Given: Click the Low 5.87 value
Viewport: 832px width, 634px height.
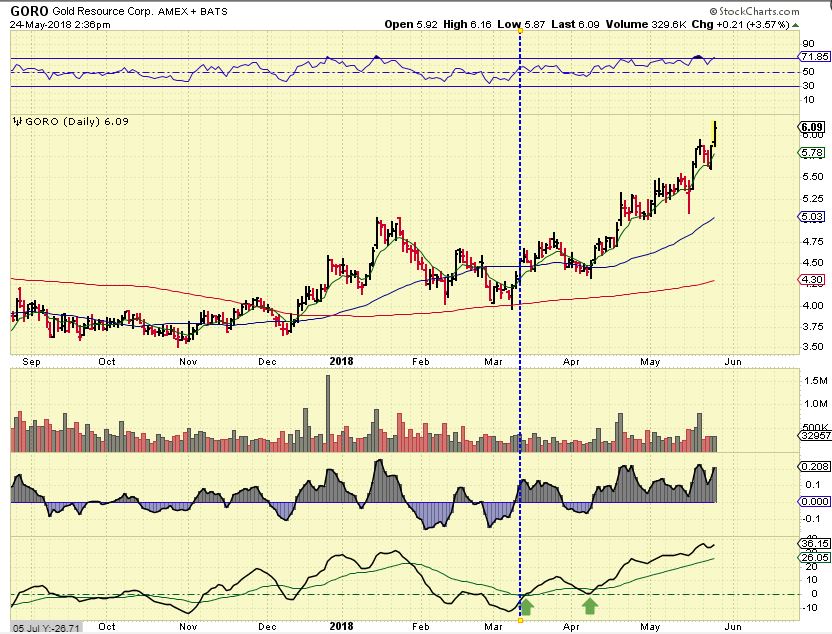Looking at the screenshot, I should pyautogui.click(x=521, y=24).
